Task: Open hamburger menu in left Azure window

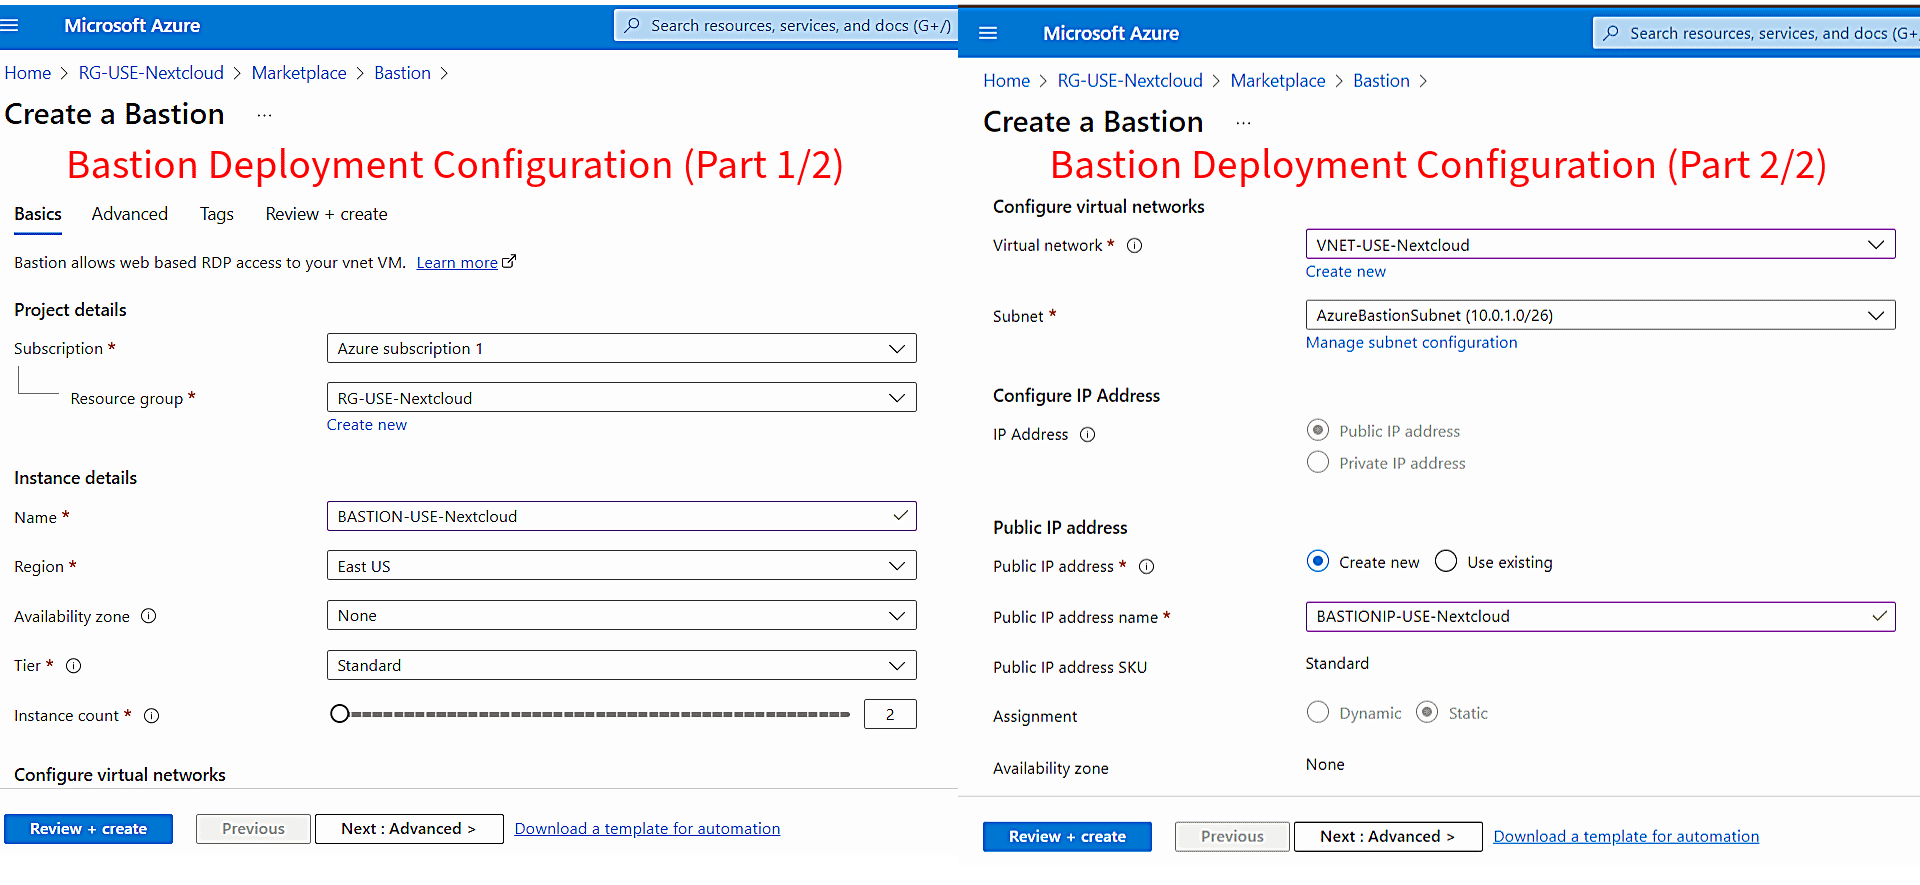Action: click(10, 26)
